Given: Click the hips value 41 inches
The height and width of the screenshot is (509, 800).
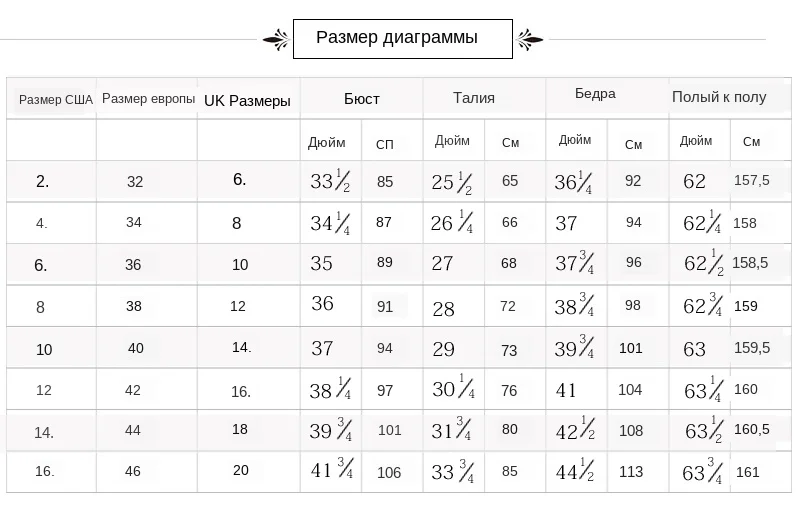Looking at the screenshot, I should tap(566, 391).
